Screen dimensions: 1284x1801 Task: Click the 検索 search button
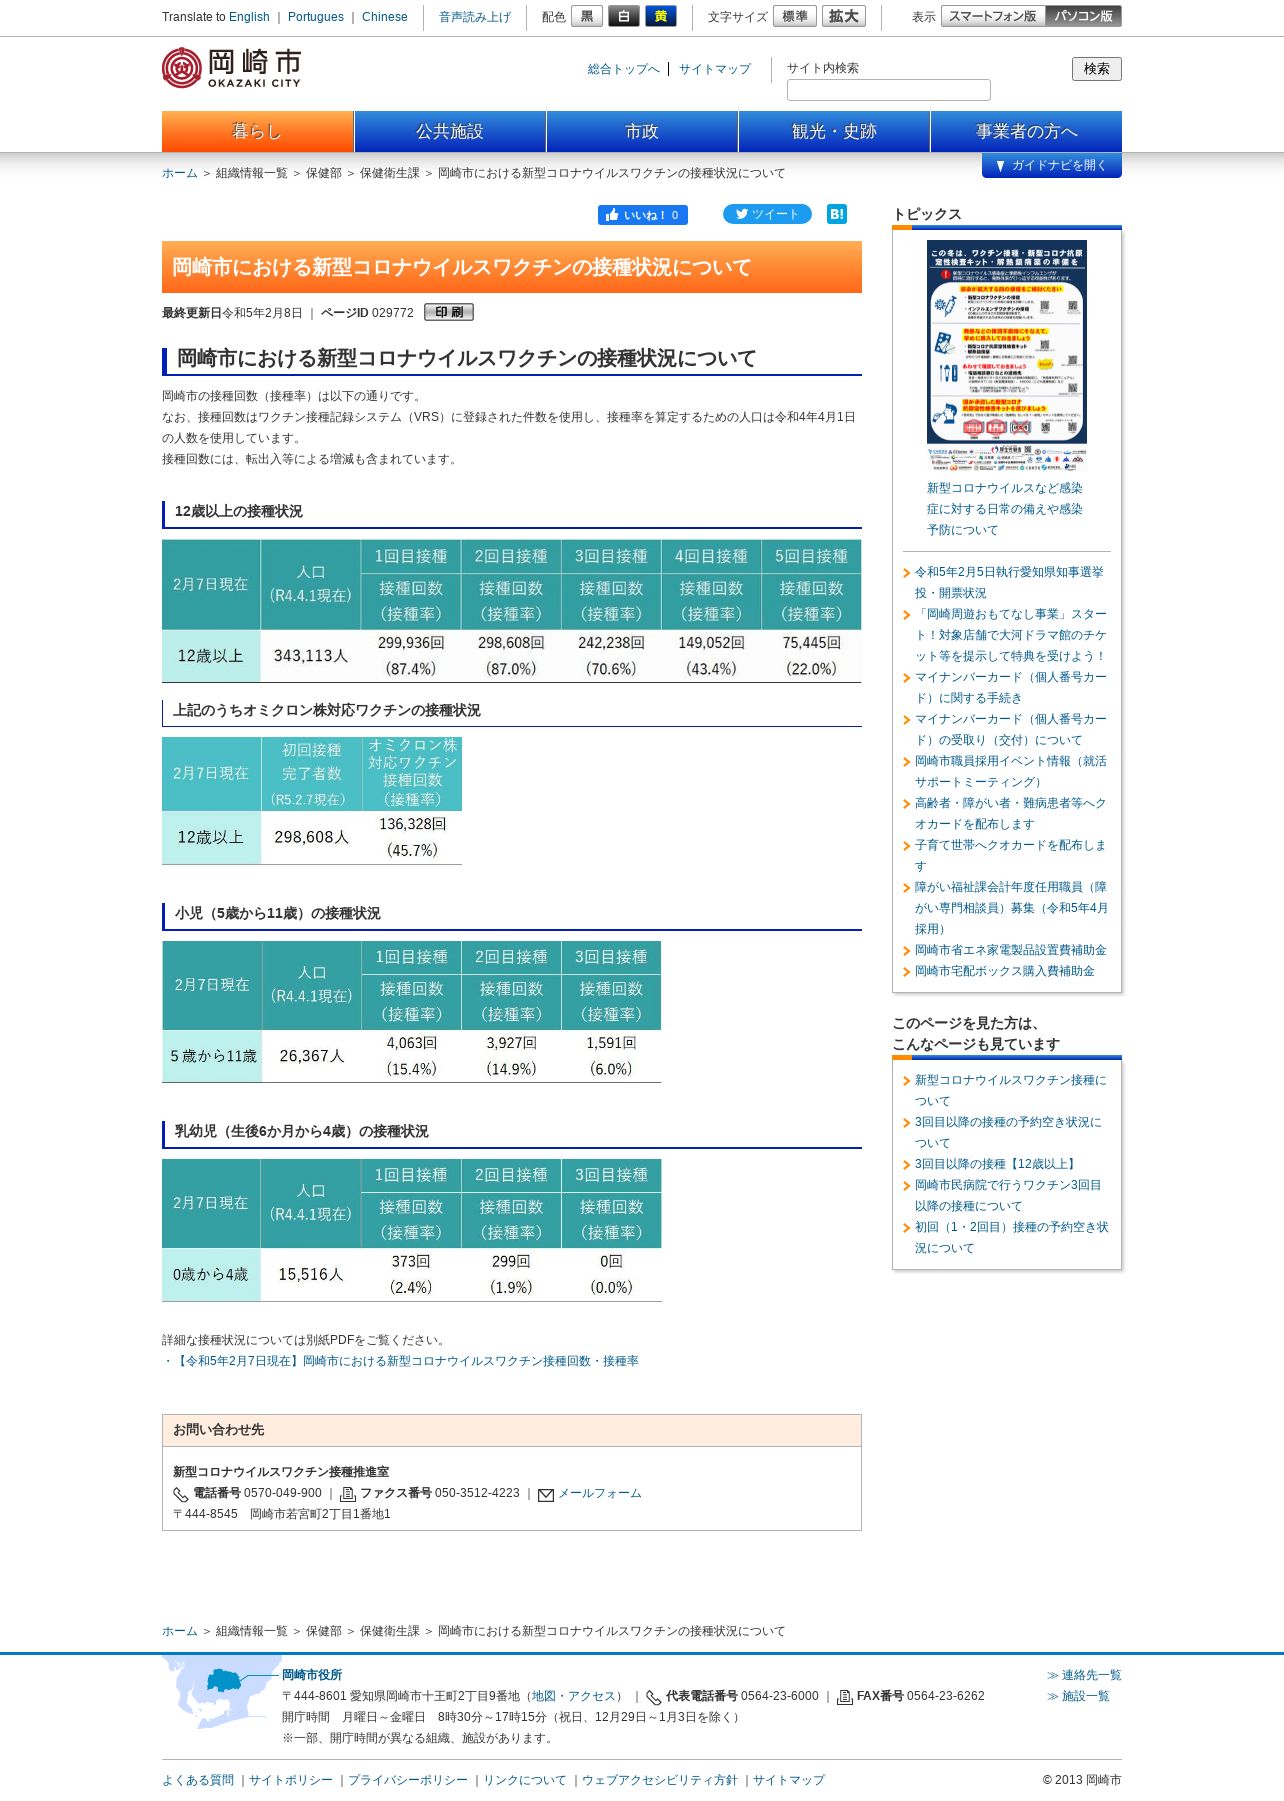pos(1097,68)
